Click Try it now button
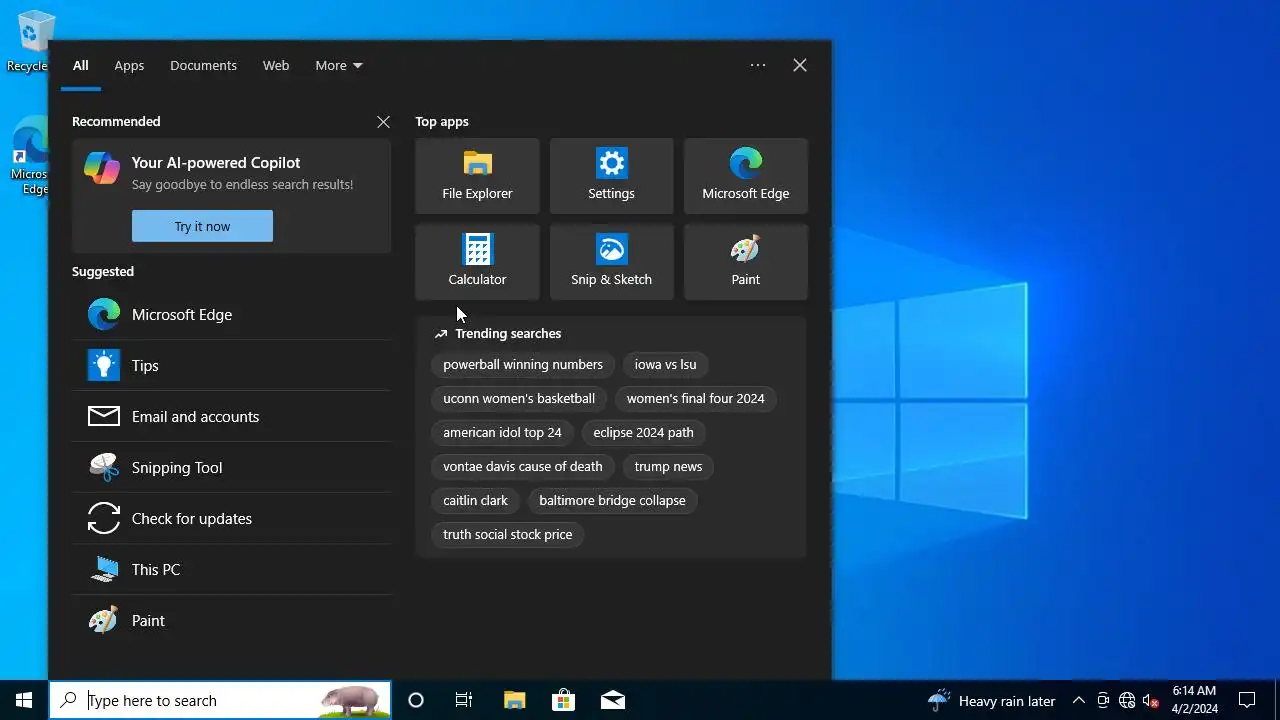This screenshot has width=1280, height=720. pos(202,226)
